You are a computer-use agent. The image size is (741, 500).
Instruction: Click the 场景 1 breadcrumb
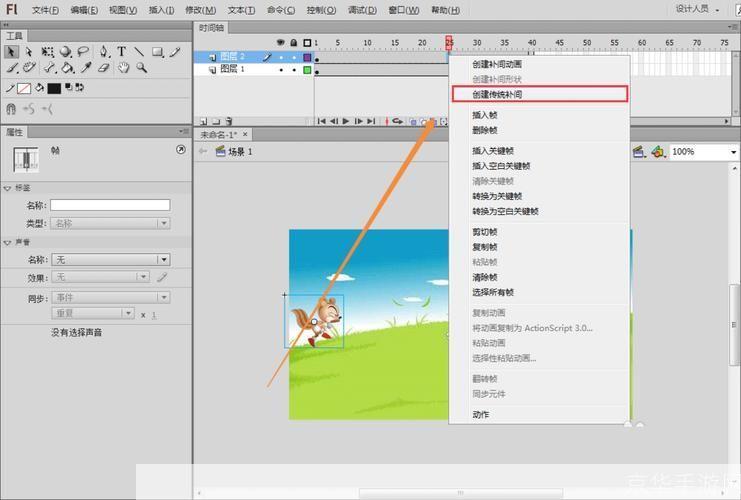click(234, 152)
